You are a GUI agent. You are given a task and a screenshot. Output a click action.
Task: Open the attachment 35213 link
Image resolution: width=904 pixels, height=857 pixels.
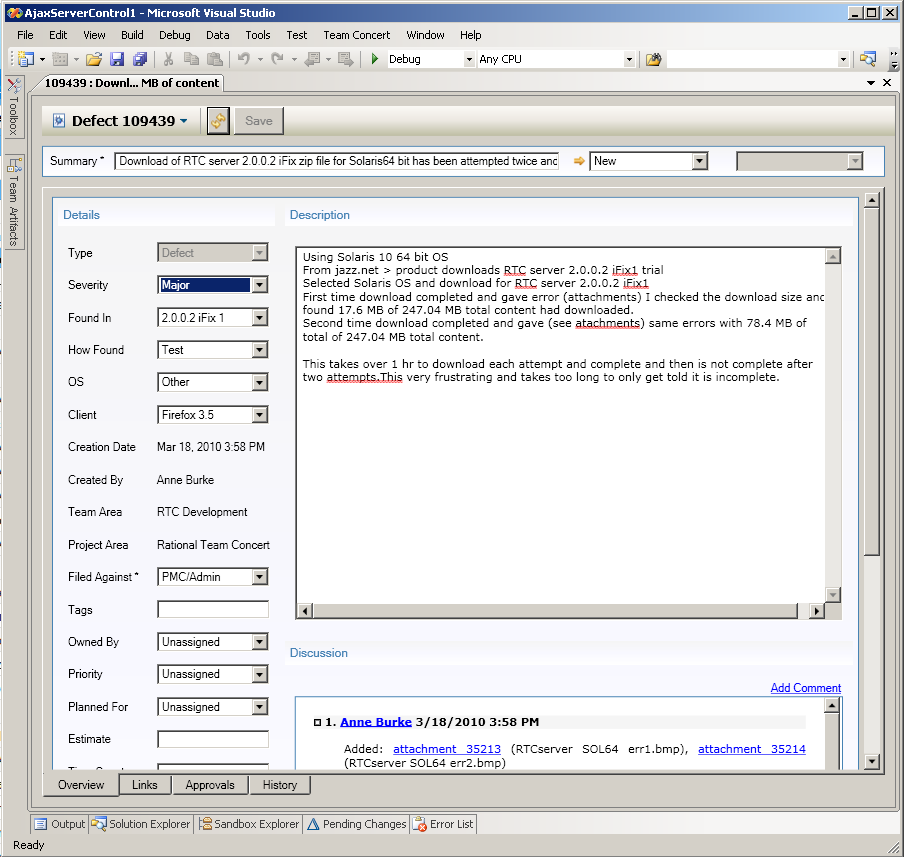click(447, 749)
